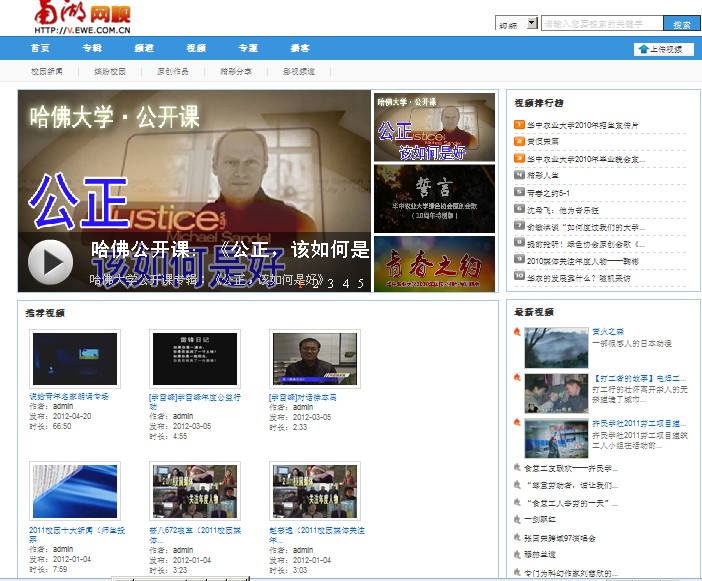Image resolution: width=702 pixels, height=581 pixels.
Task: Open the 2010媒体关注年度人物 ranking entry
Action: click(582, 261)
